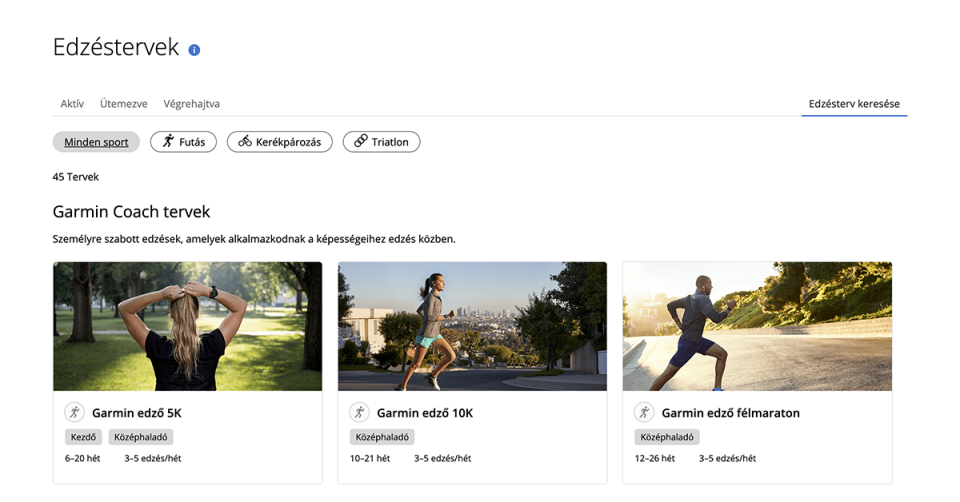This screenshot has width=960, height=502.
Task: Click the Garmin edző félmaraton title
Action: [730, 413]
